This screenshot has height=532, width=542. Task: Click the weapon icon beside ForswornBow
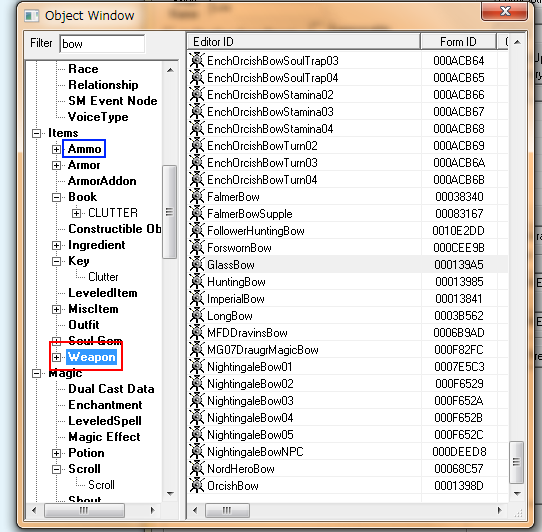pyautogui.click(x=197, y=248)
